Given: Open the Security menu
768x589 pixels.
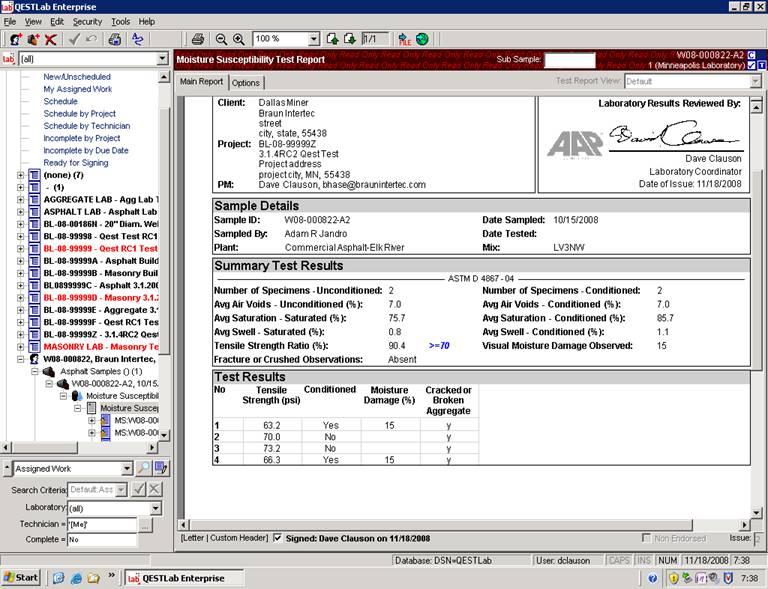Looking at the screenshot, I should pyautogui.click(x=87, y=21).
